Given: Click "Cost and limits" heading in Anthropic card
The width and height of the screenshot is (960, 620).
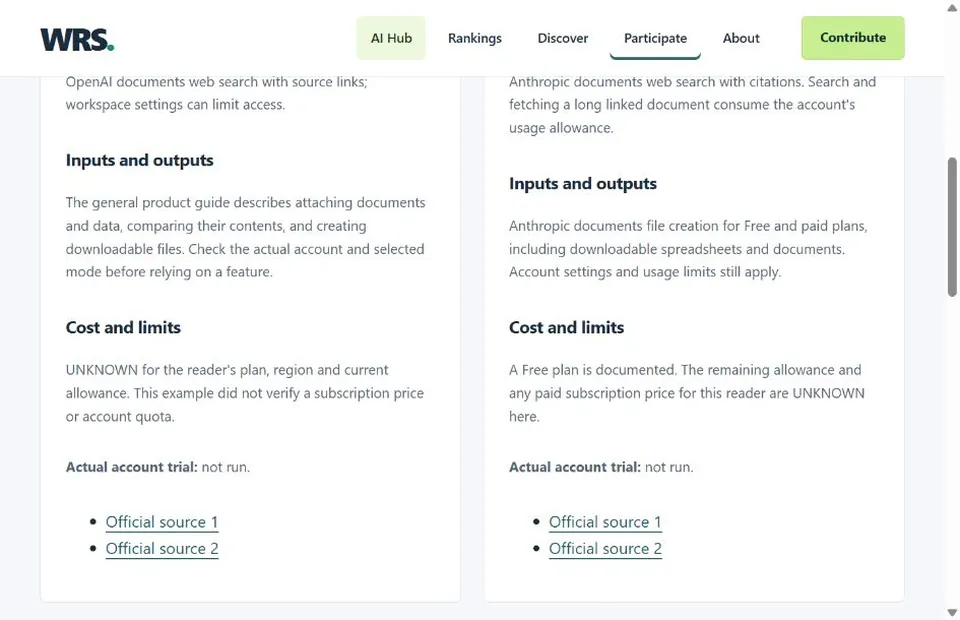Looking at the screenshot, I should click(566, 327).
